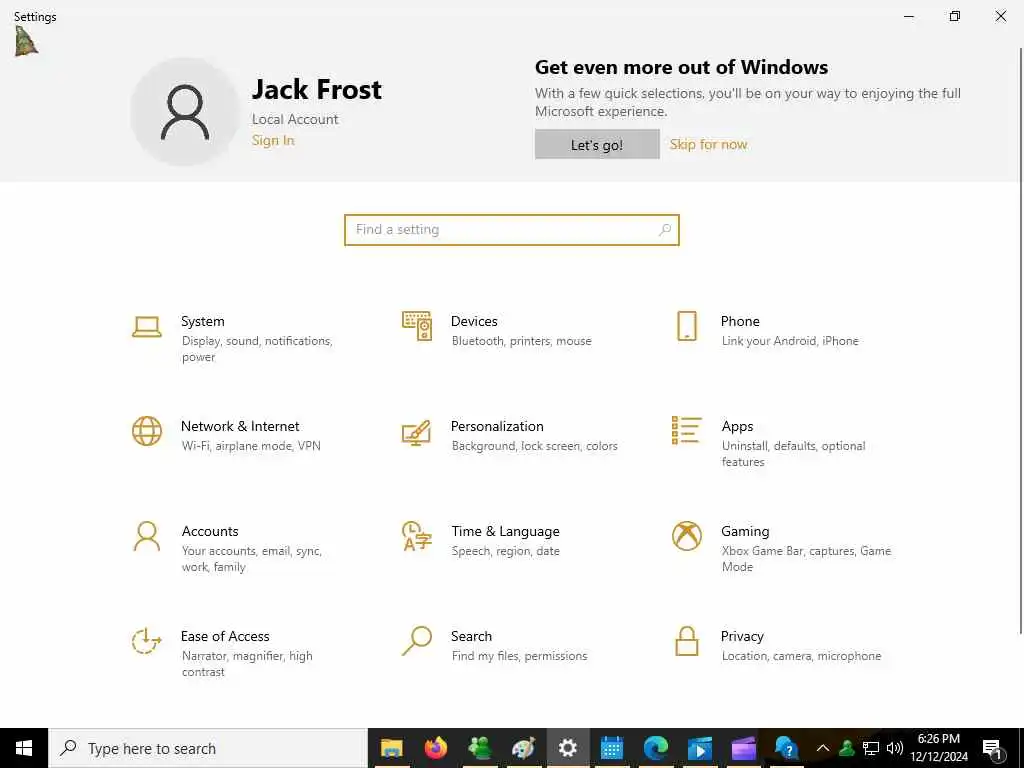Click the taskbar Type here to search box
Image resolution: width=1024 pixels, height=768 pixels.
coord(208,748)
